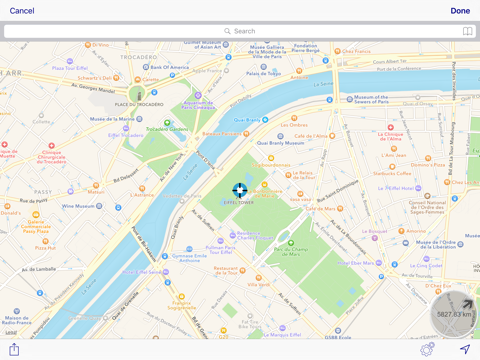This screenshot has height=360, width=480.
Task: Select the Parc du Champ de Mars marker
Action: point(291,243)
